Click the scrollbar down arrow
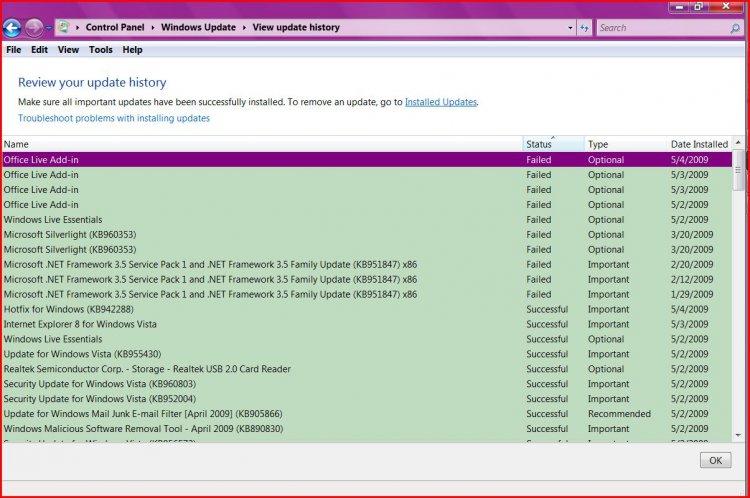Viewport: 750px width, 498px height. coord(738,435)
